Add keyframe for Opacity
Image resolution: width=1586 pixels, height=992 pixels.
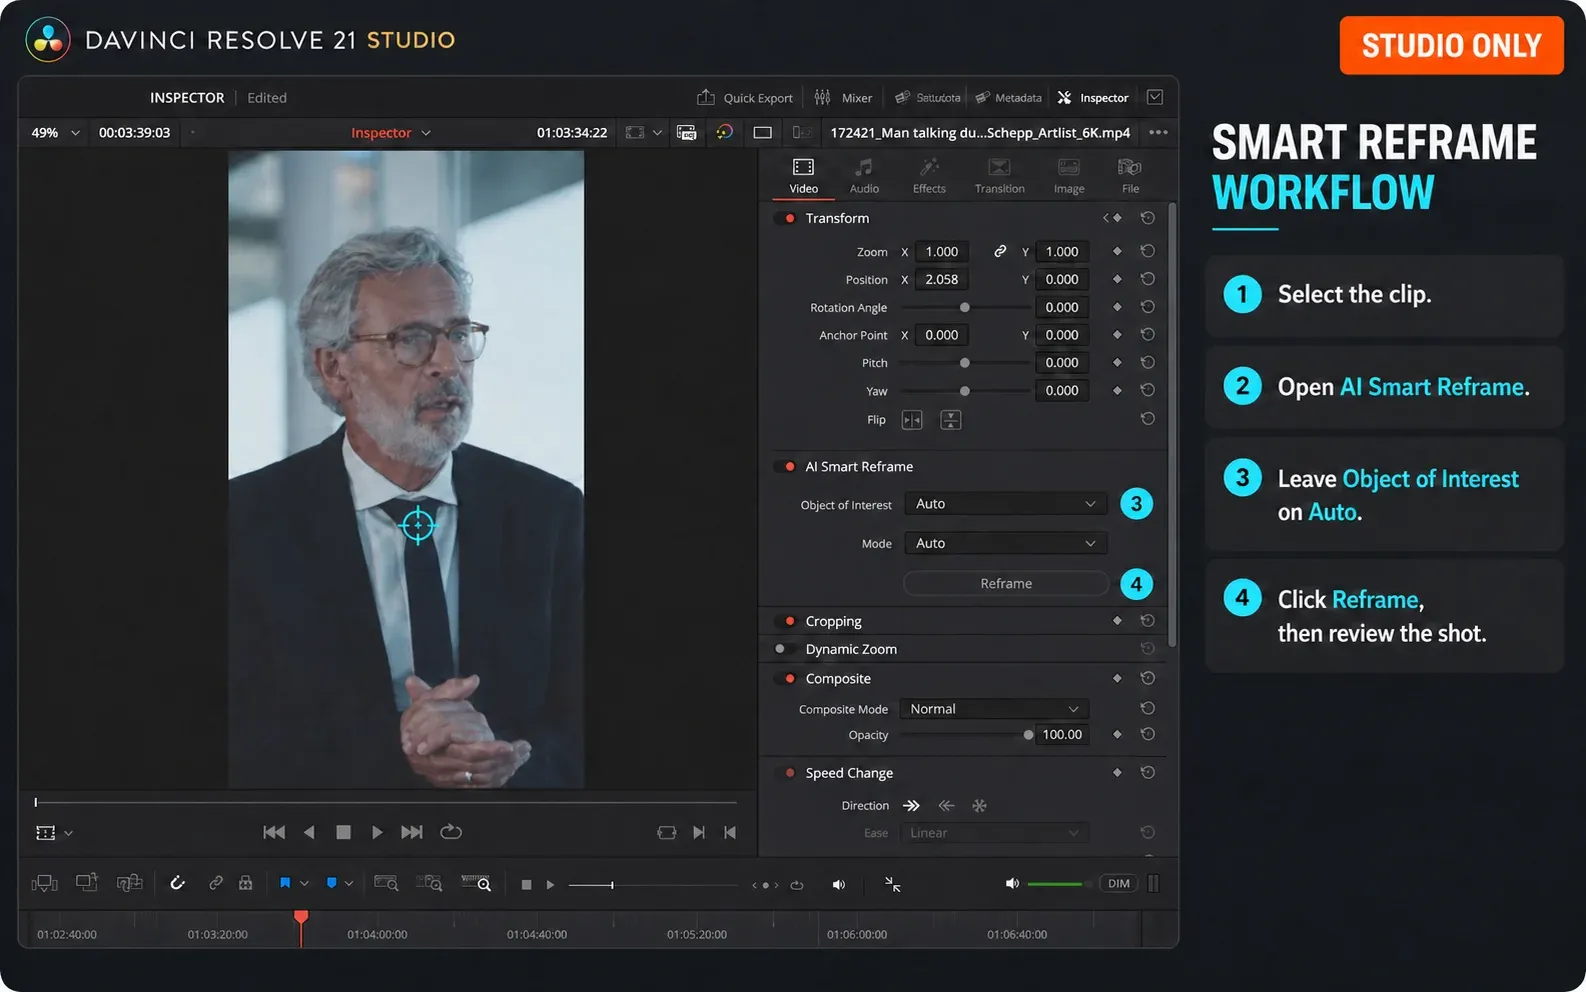[x=1117, y=734]
